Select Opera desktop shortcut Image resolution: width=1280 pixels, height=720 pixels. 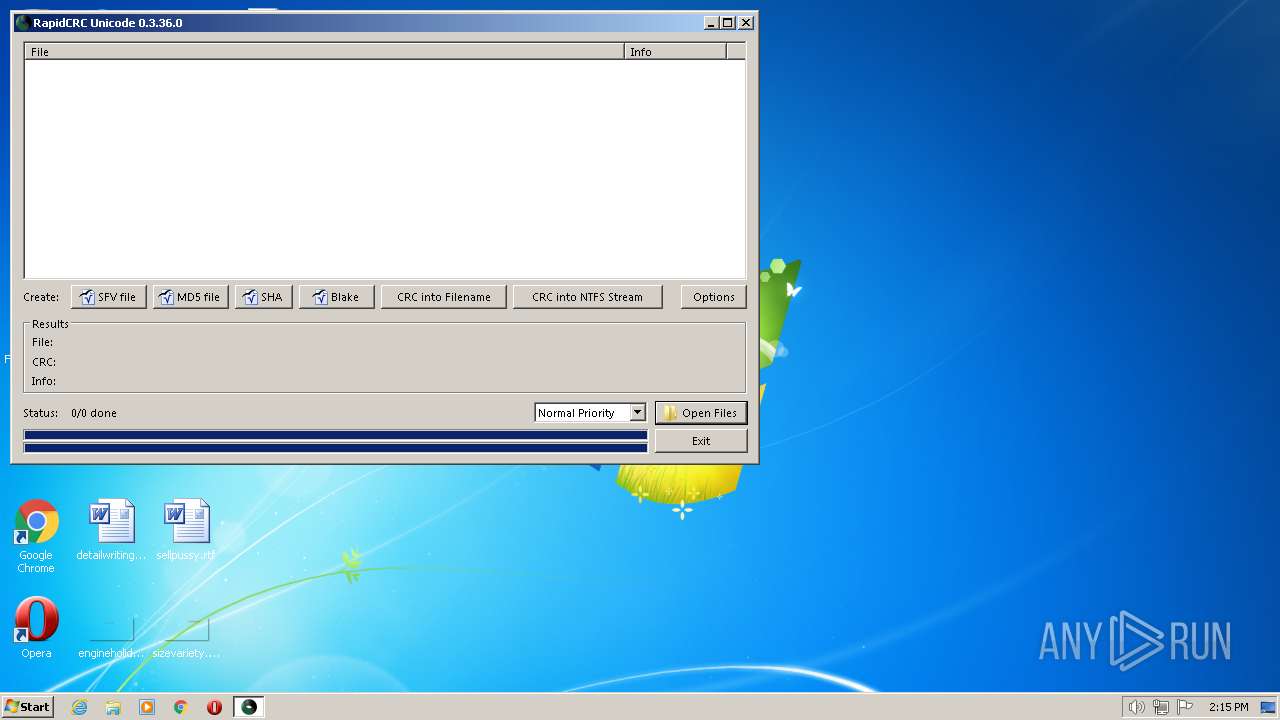pos(36,628)
